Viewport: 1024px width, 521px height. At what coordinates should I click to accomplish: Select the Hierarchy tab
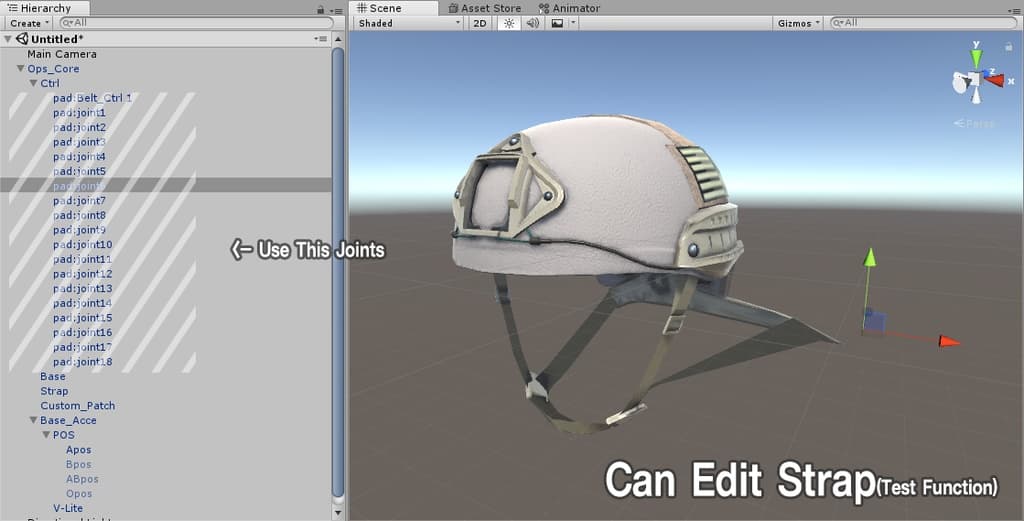tap(46, 8)
